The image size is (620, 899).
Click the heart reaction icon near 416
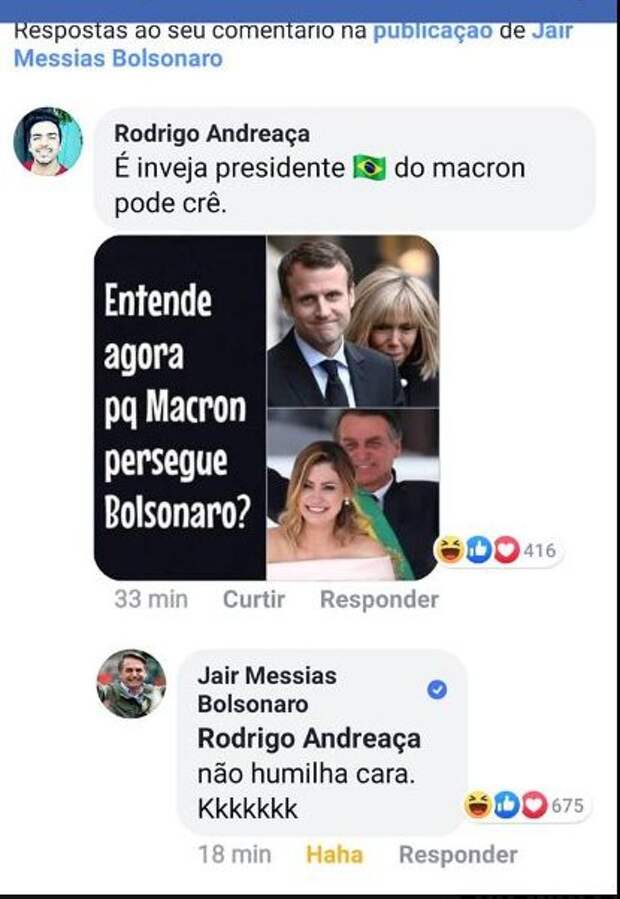(x=506, y=550)
